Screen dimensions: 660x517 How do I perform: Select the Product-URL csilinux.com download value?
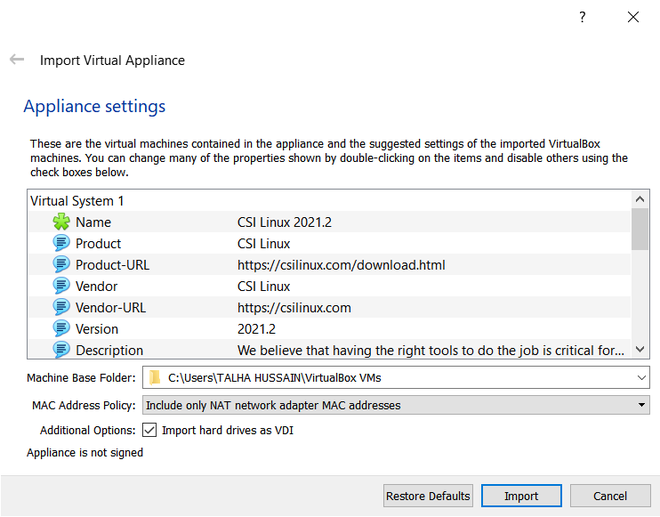coord(341,265)
